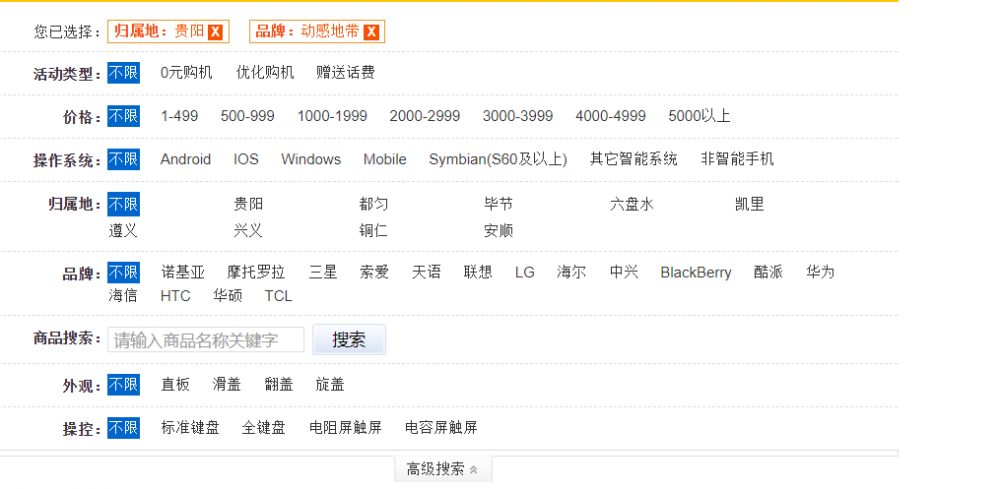The width and height of the screenshot is (1000, 489).
Task: Focus the 商品搜索 keyword input field
Action: coord(206,340)
